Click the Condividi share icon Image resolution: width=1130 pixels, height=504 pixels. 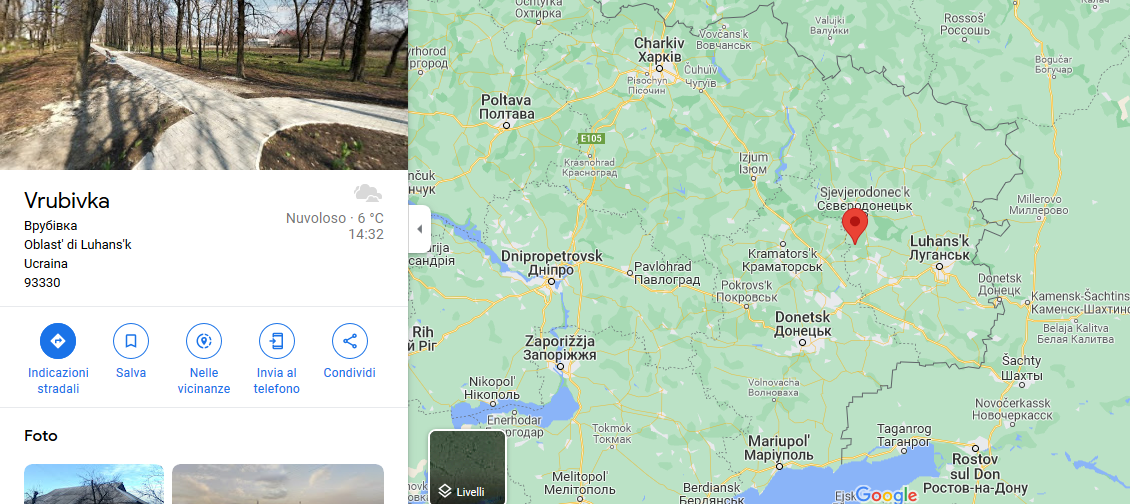(x=350, y=341)
